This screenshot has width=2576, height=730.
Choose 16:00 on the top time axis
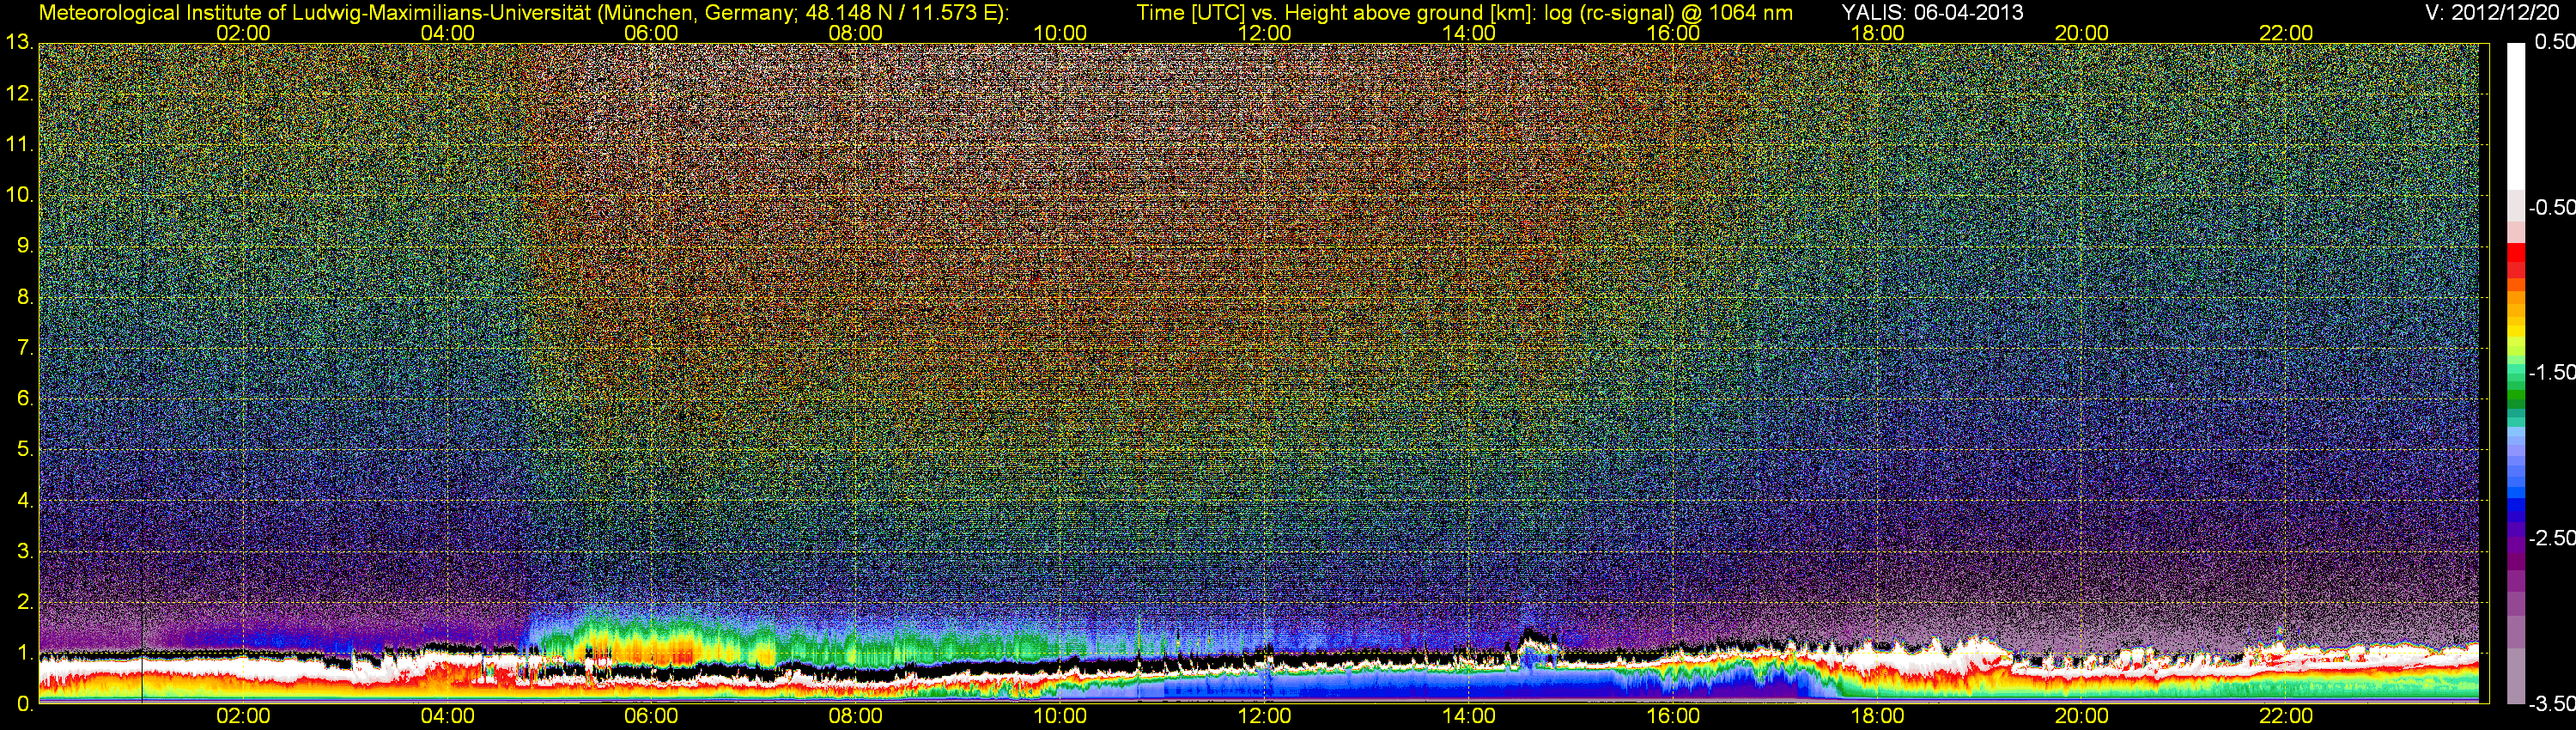pos(1673,33)
